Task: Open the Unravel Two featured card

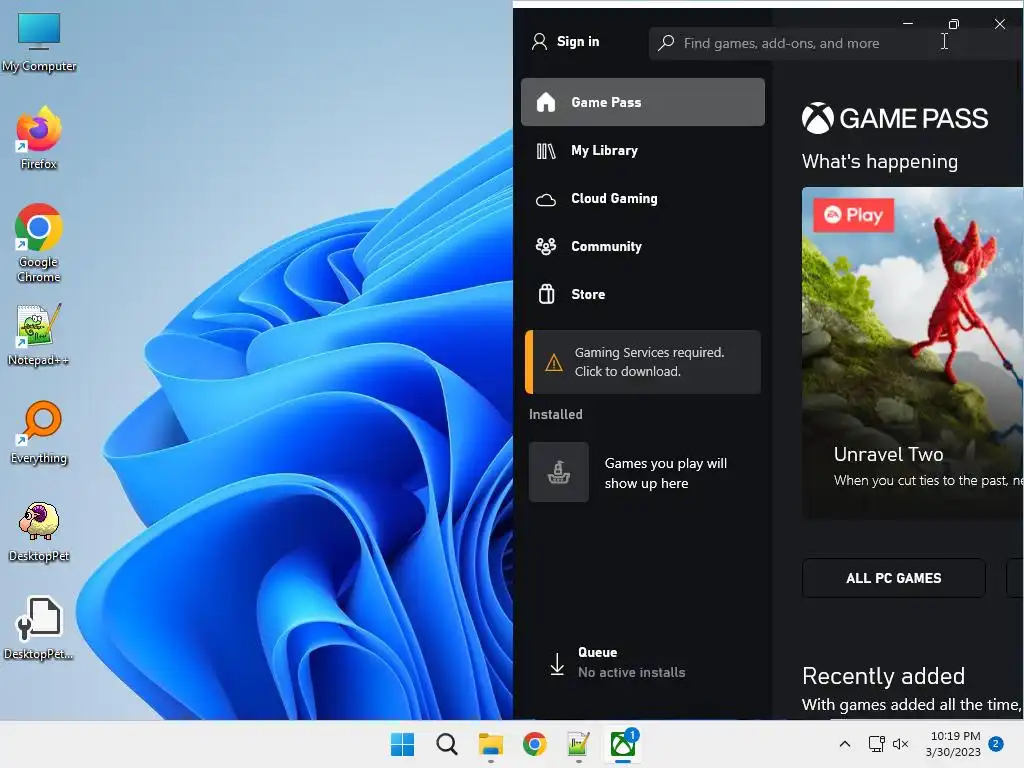Action: (x=913, y=353)
